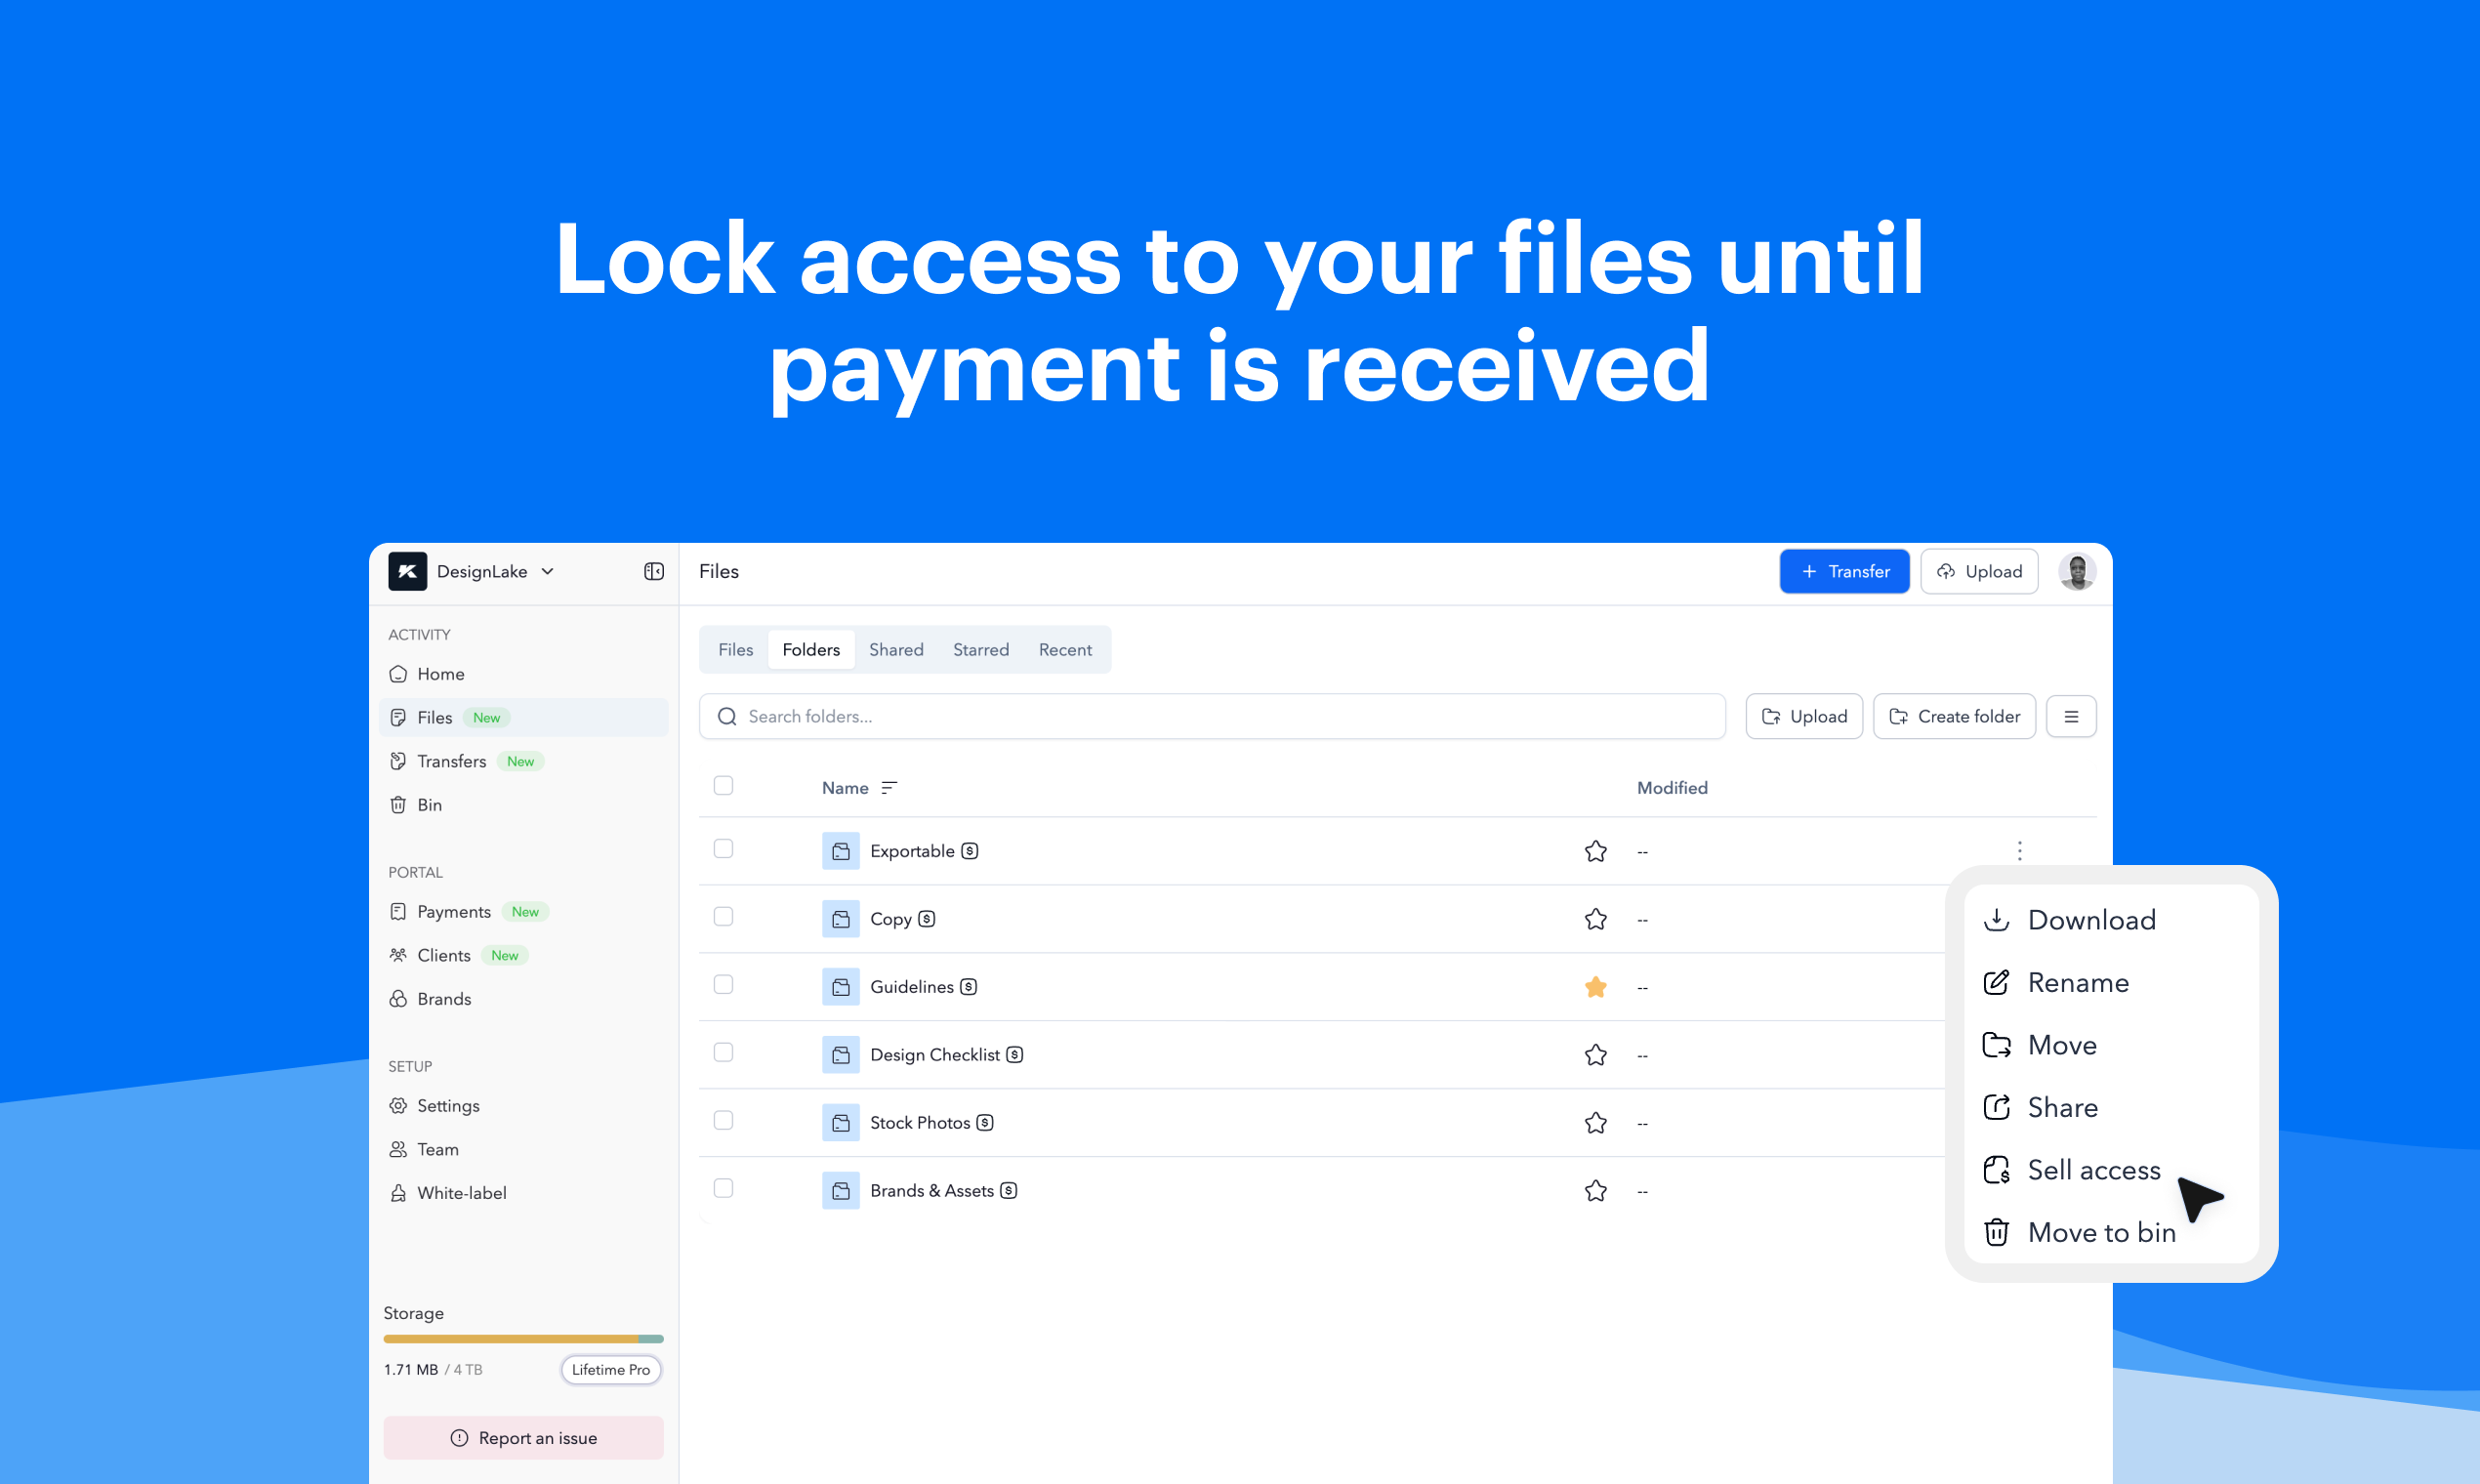This screenshot has width=2480, height=1484.
Task: Open Team in the setup section
Action: pyautogui.click(x=523, y=1149)
